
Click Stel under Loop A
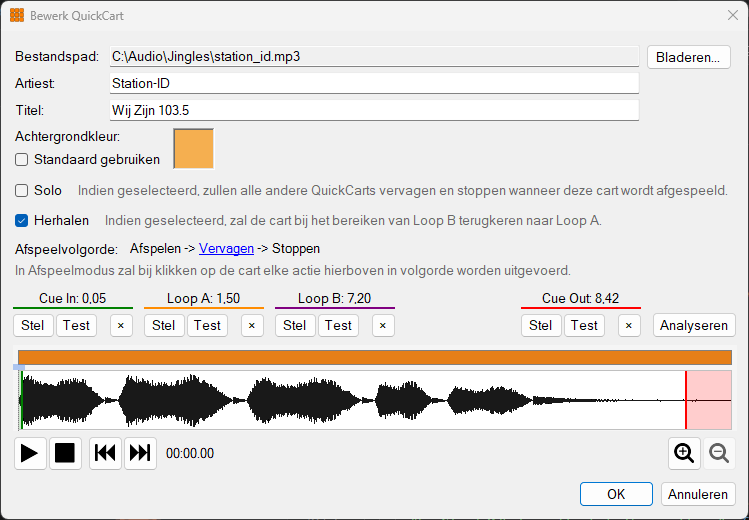[164, 326]
